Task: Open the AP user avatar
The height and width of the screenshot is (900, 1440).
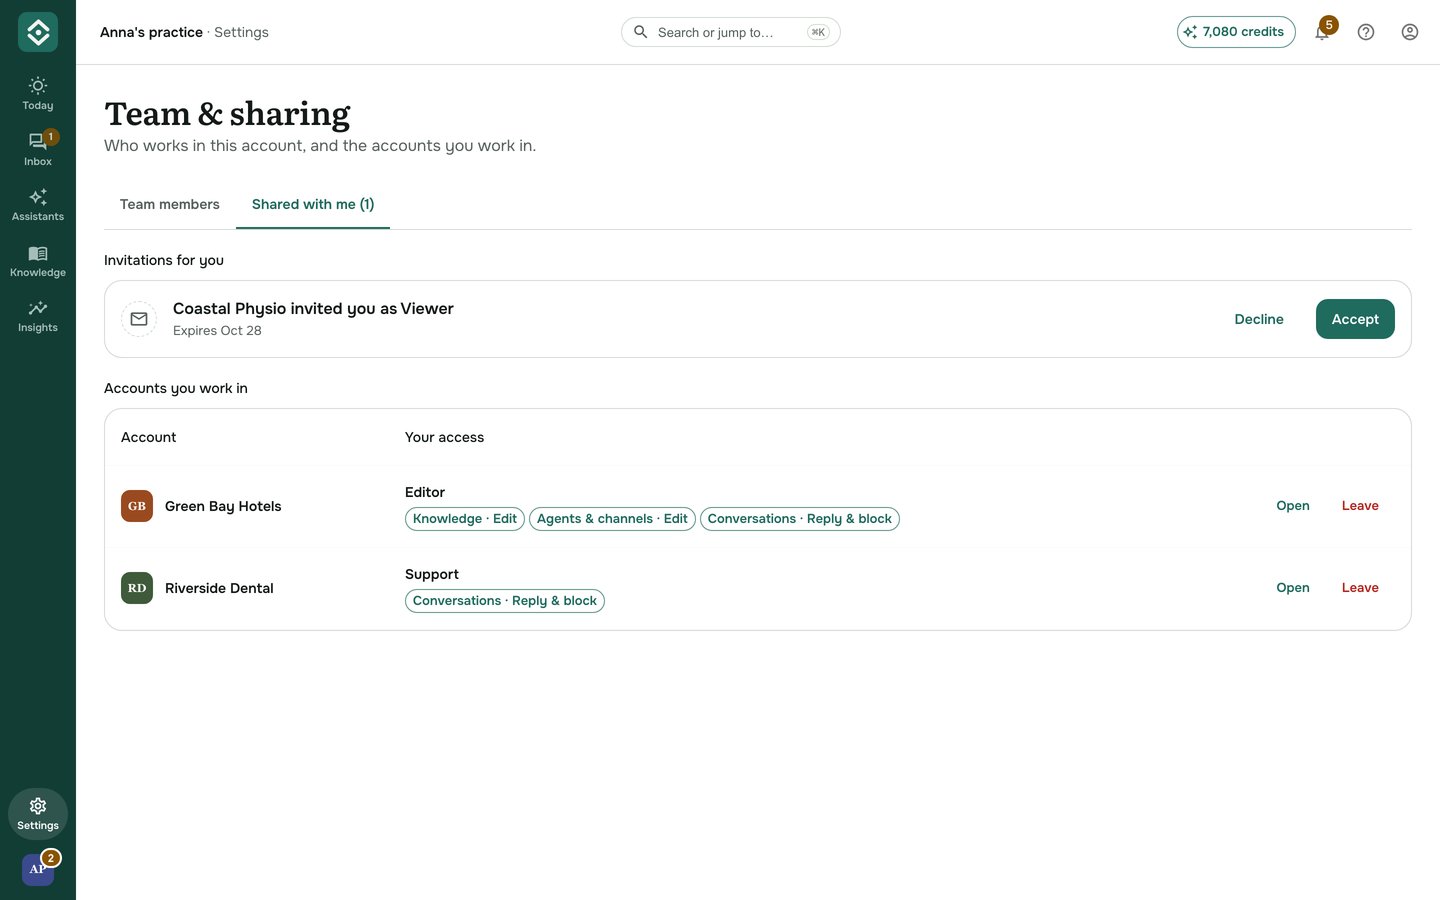Action: 38,869
